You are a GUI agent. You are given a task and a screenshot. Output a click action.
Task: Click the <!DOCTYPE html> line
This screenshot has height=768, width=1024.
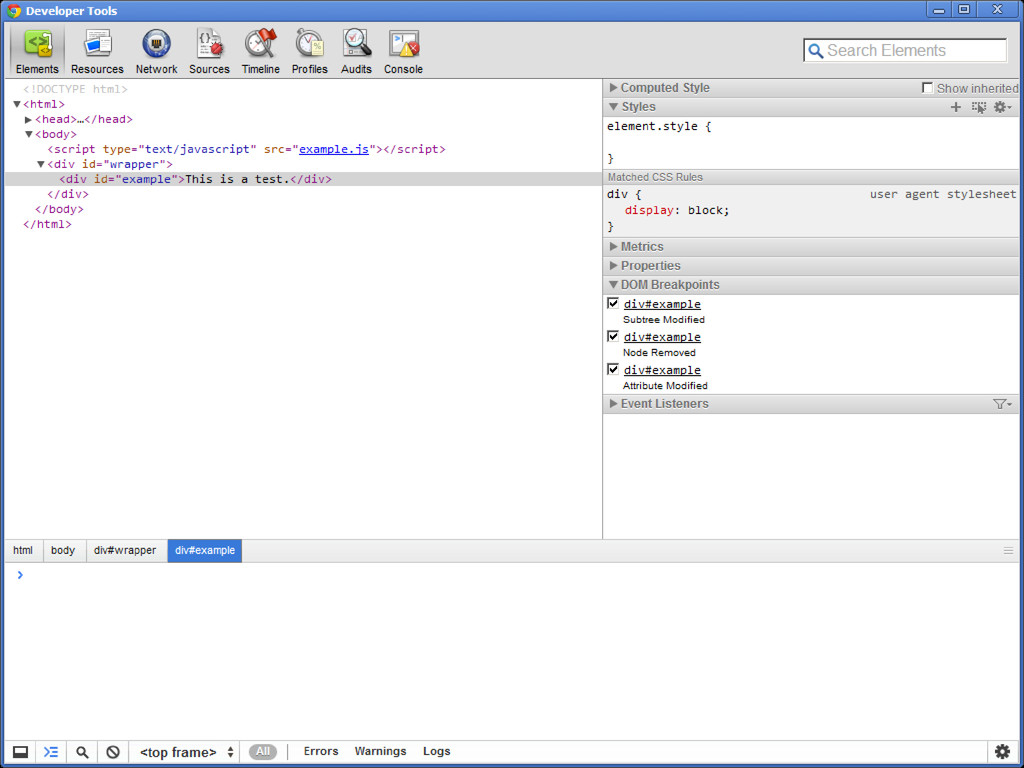pyautogui.click(x=75, y=89)
